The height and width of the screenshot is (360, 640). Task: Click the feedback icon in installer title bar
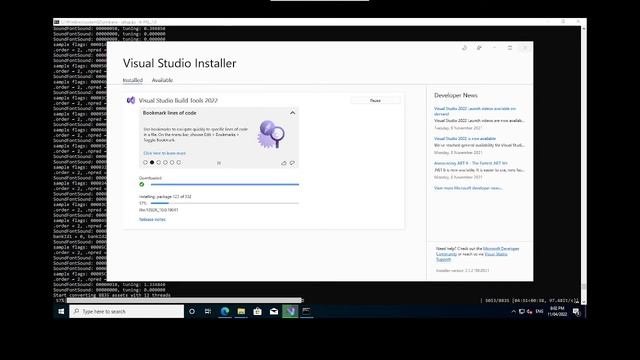coord(479,48)
